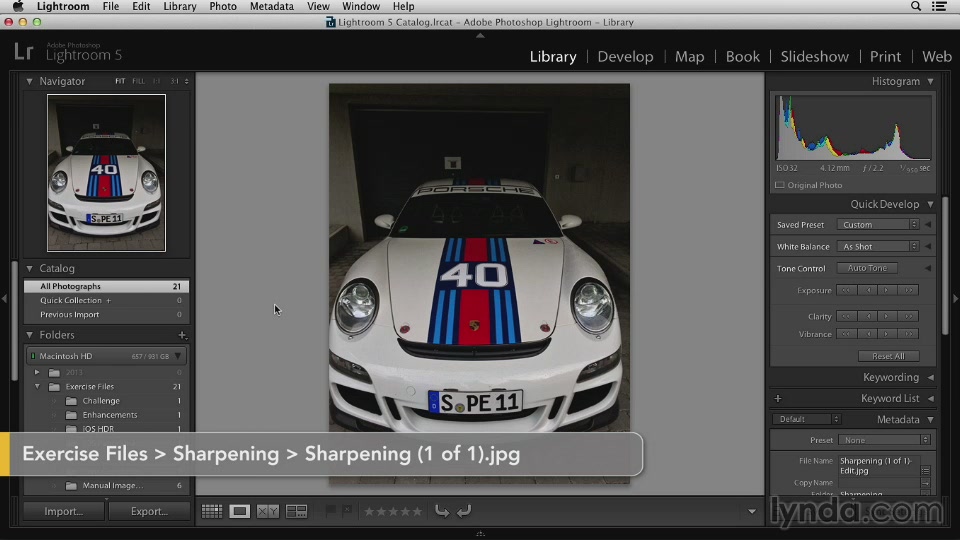Flag the photo as a pick
The width and height of the screenshot is (960, 540).
pyautogui.click(x=331, y=510)
